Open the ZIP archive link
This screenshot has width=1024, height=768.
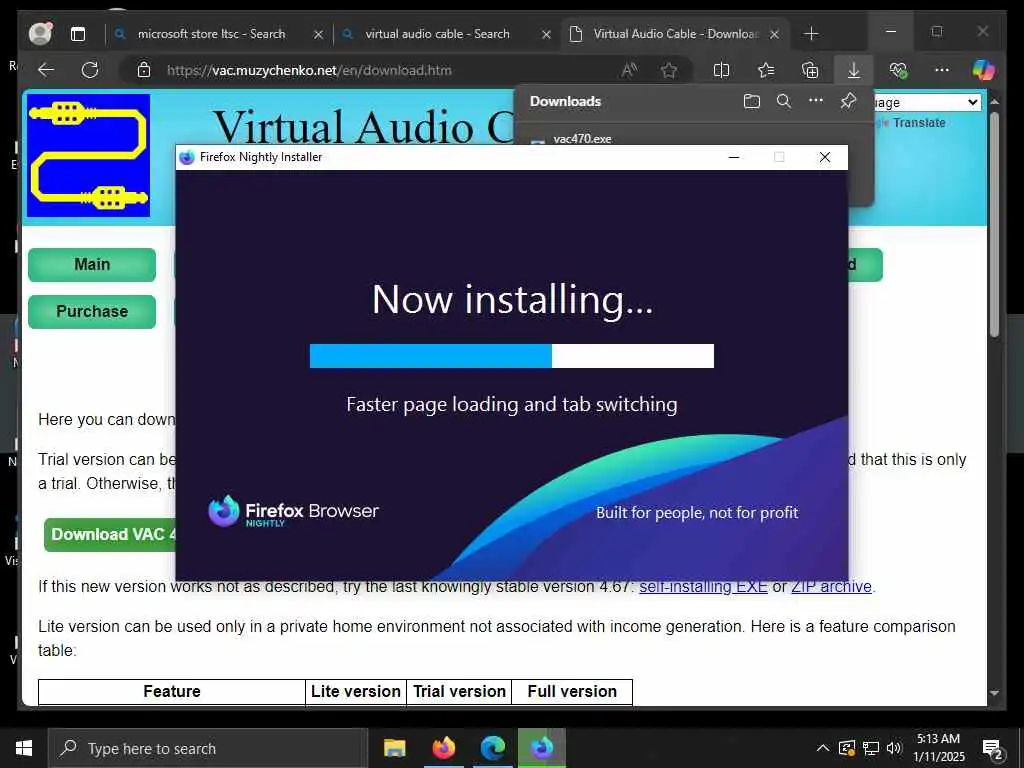point(831,586)
